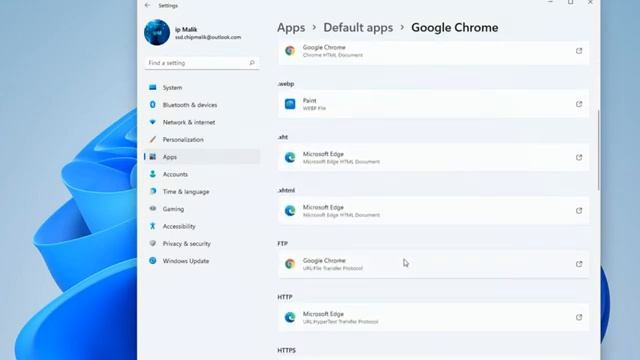Click the Network wifi icon in sidebar

(153, 122)
